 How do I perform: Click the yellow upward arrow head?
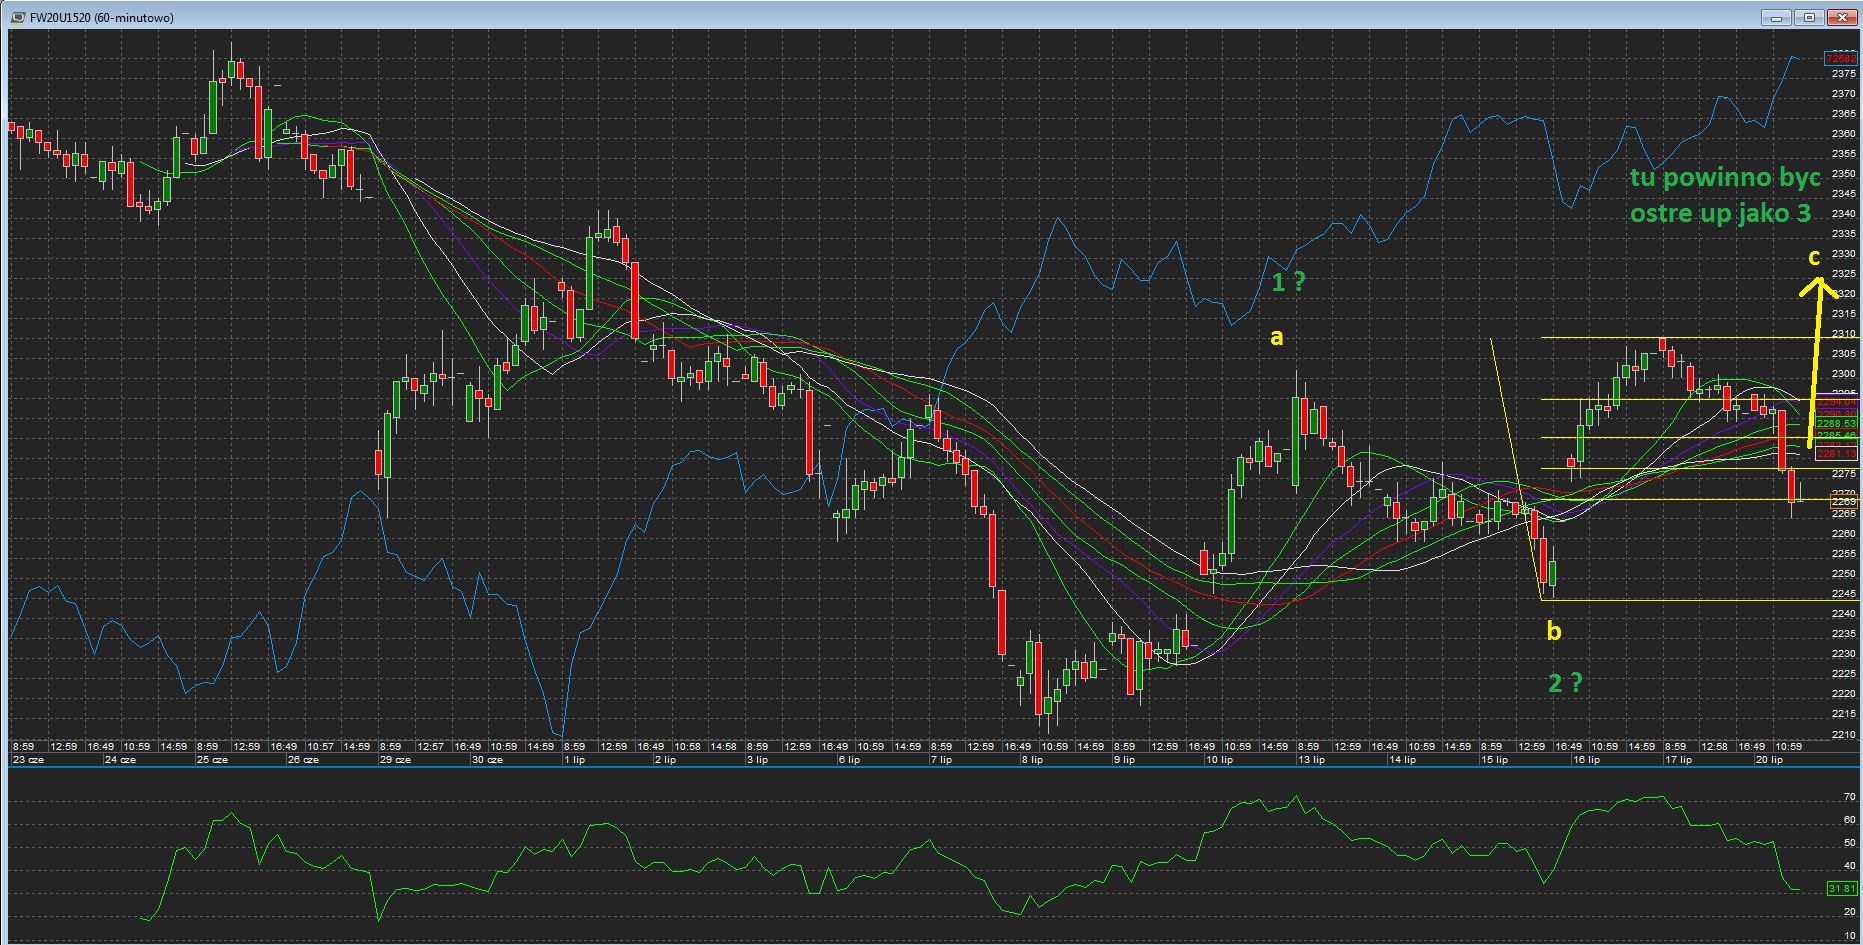pyautogui.click(x=1818, y=286)
